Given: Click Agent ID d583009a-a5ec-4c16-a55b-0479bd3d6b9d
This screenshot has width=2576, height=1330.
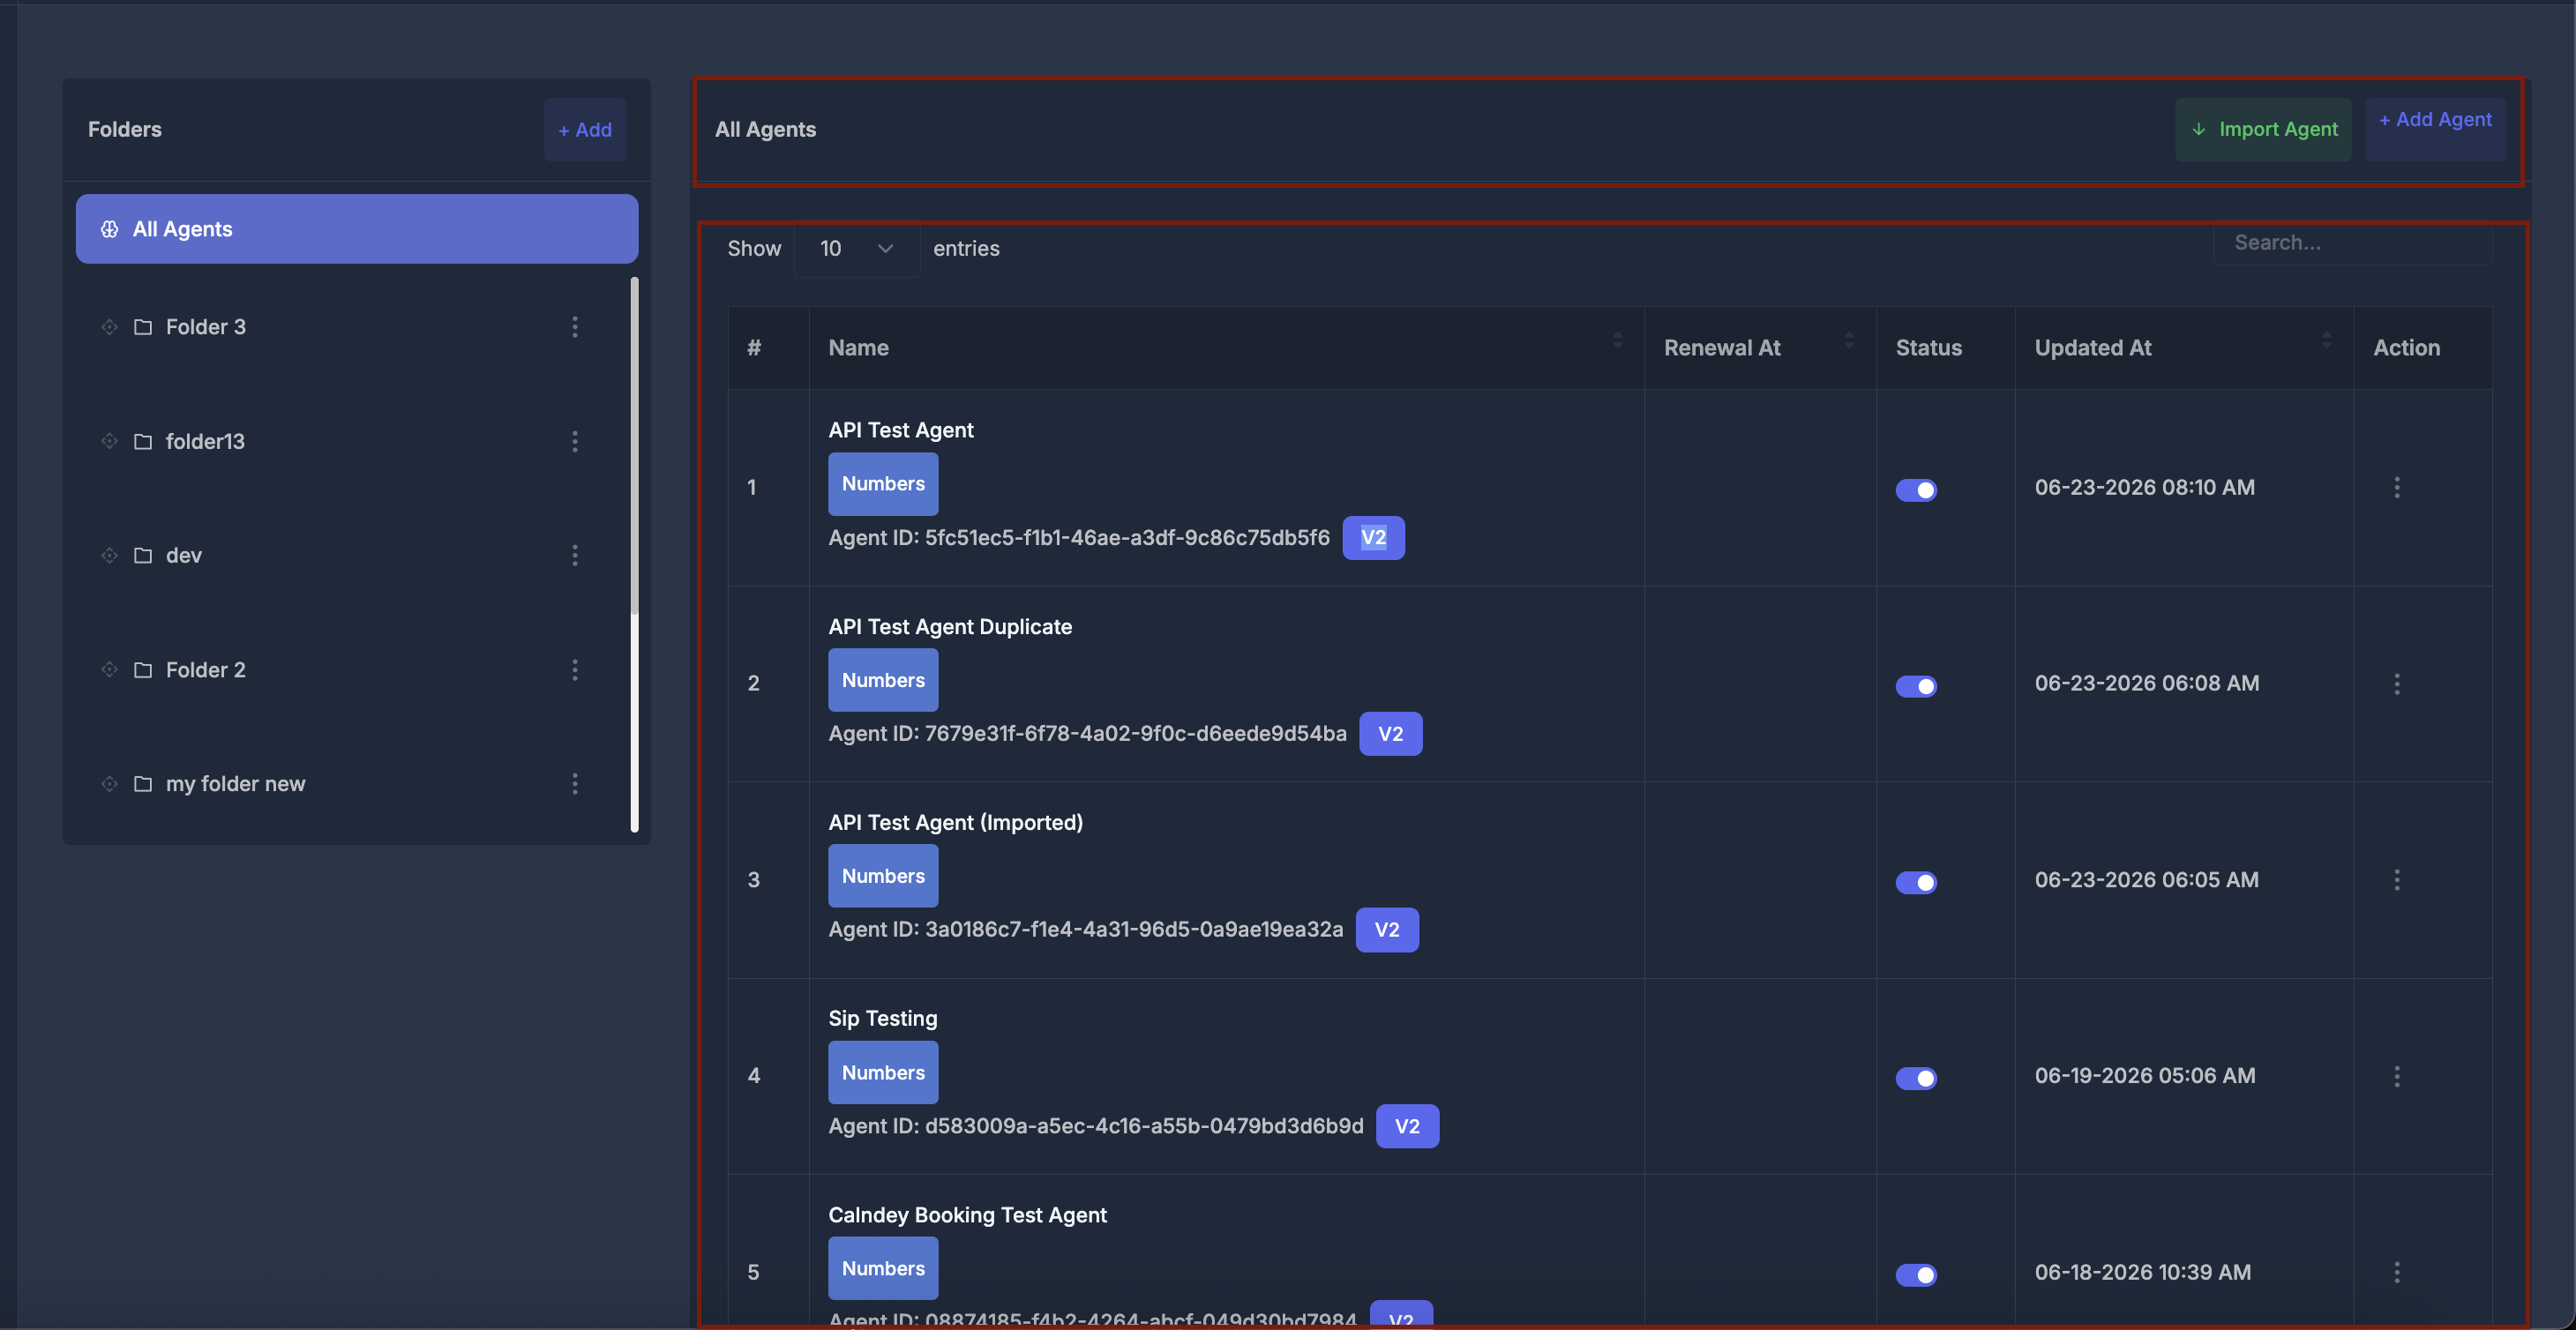Looking at the screenshot, I should (x=1096, y=1126).
